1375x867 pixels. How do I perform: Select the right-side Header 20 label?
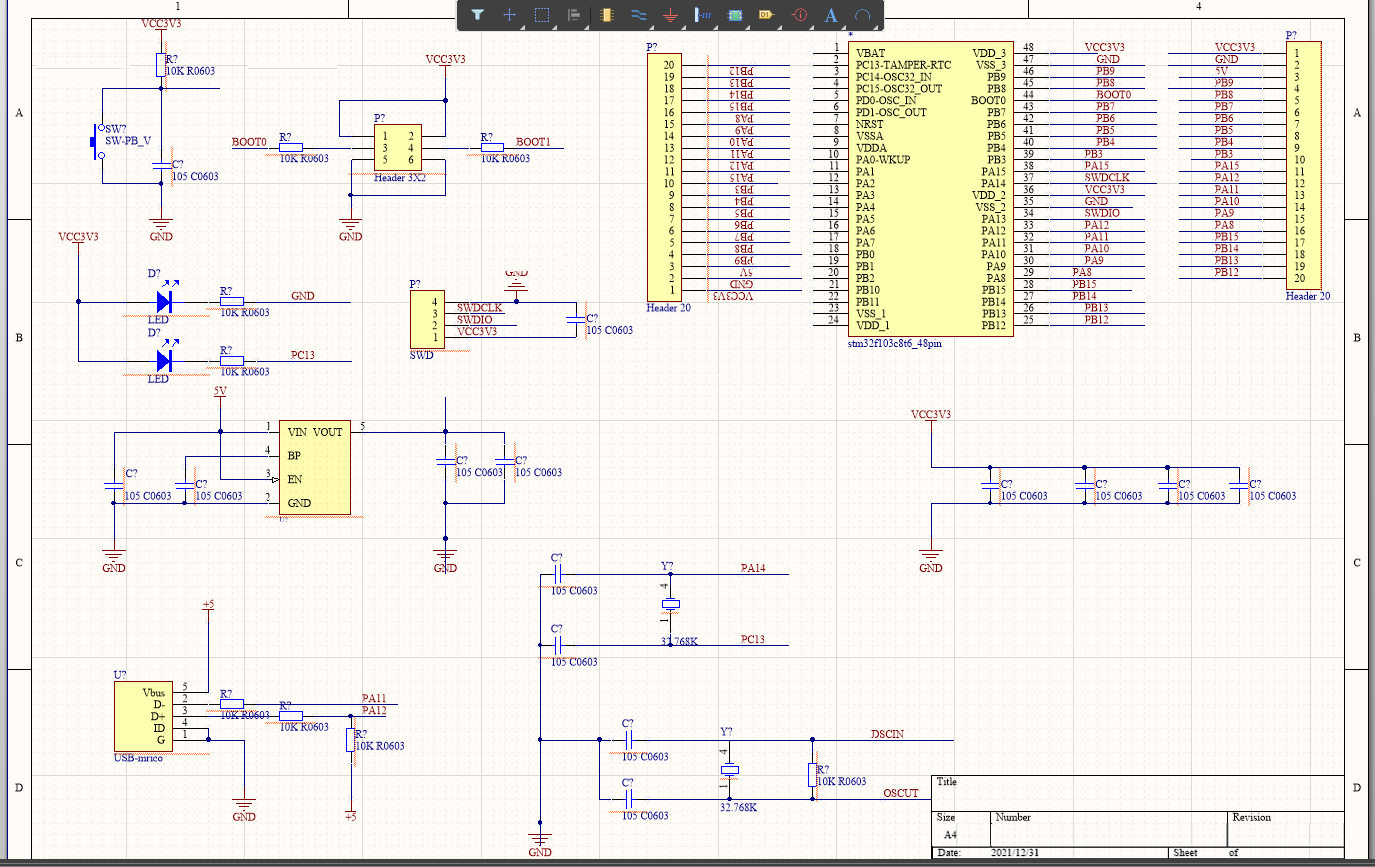pyautogui.click(x=1308, y=296)
